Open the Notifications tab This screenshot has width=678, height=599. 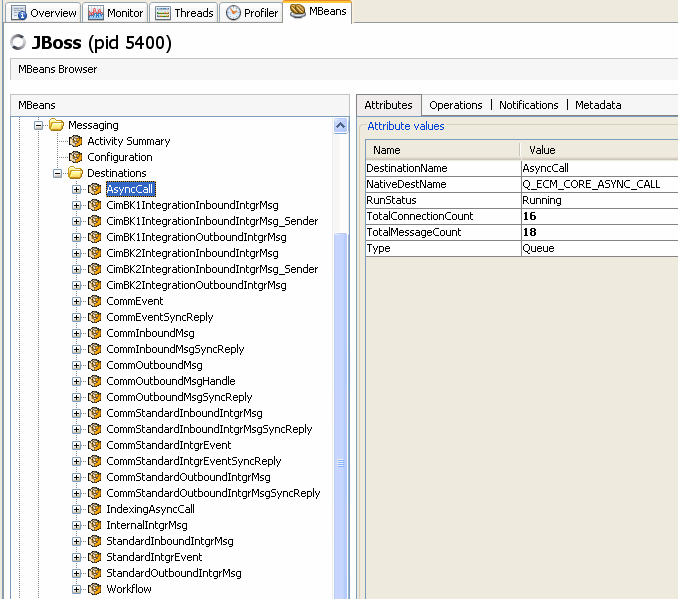point(528,105)
